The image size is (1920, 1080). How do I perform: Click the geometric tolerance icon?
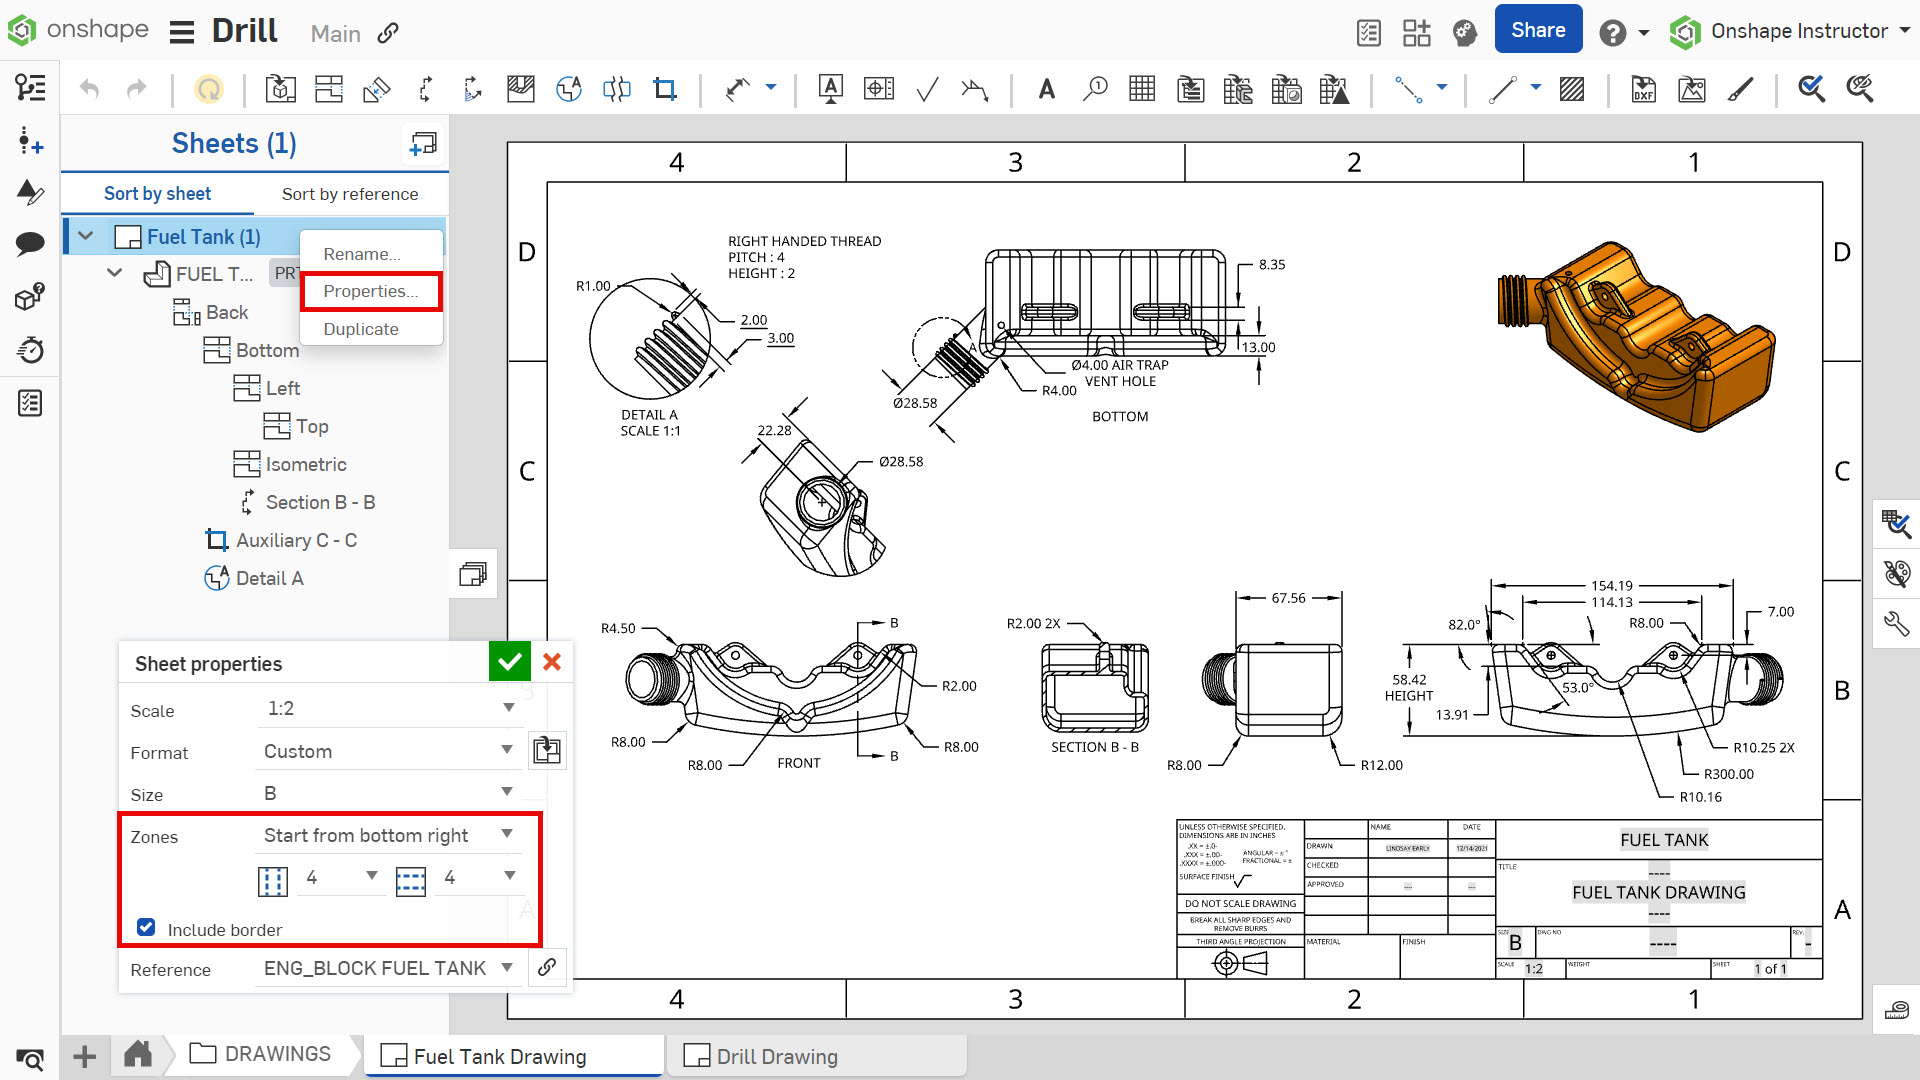[876, 88]
